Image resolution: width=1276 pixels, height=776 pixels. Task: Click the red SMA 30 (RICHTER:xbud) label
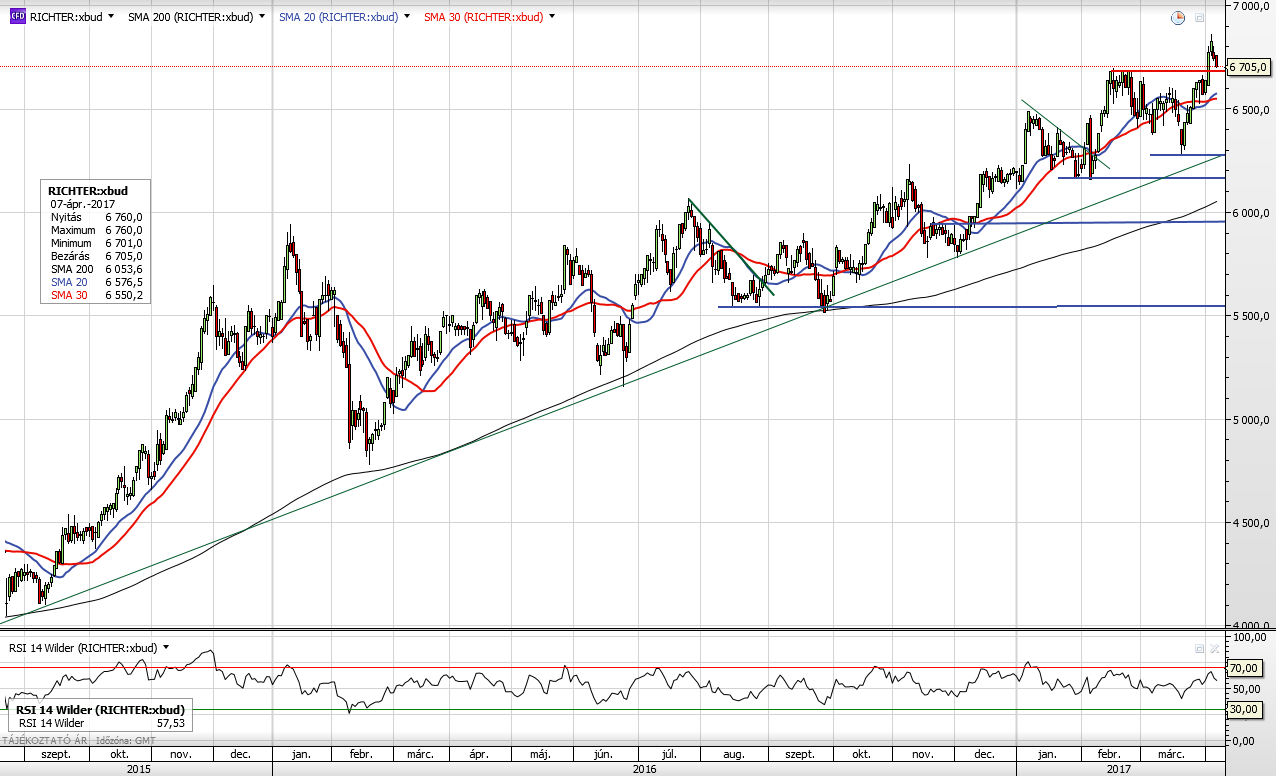click(x=483, y=17)
